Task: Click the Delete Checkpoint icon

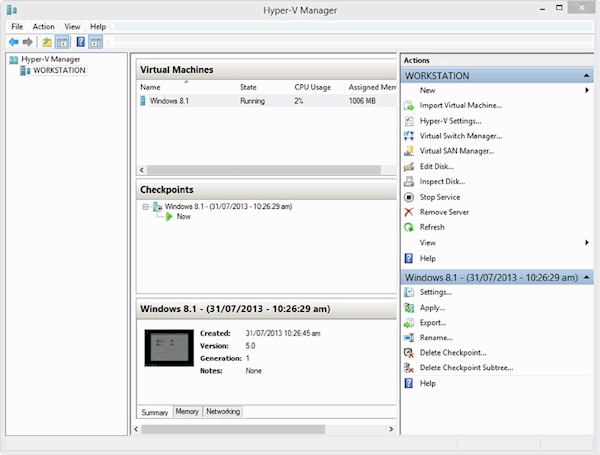Action: point(409,353)
